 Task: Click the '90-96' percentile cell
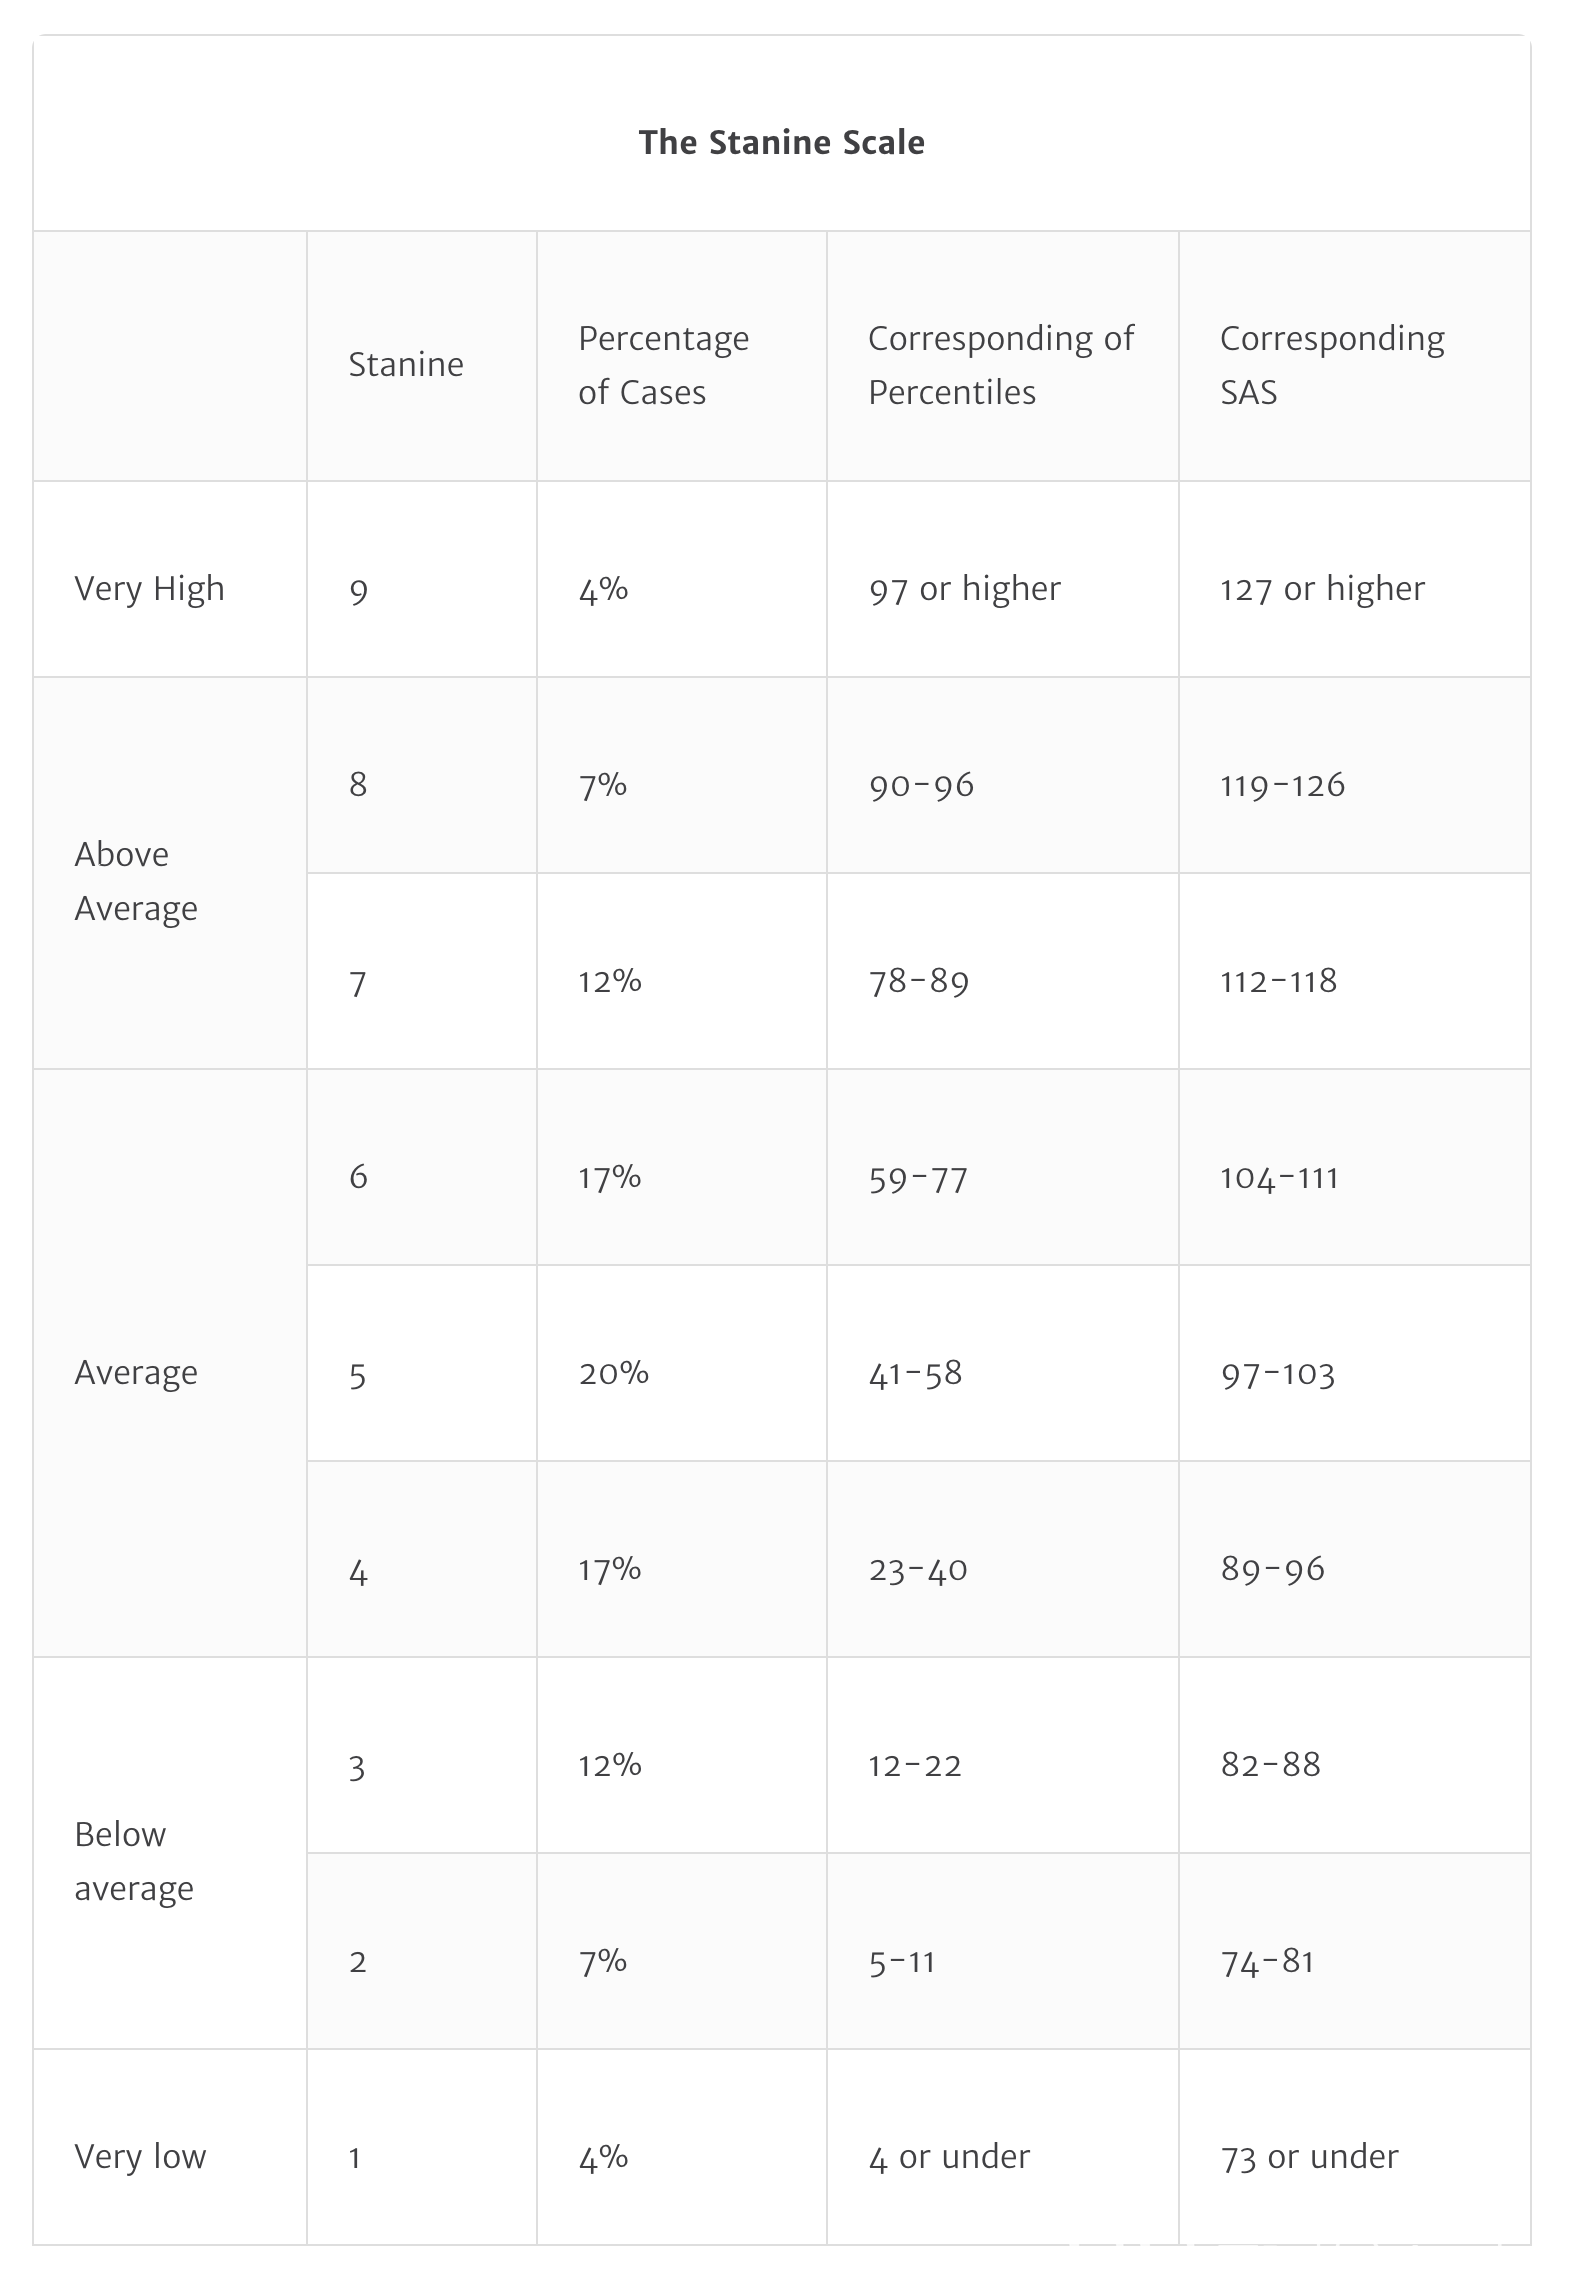point(921,785)
